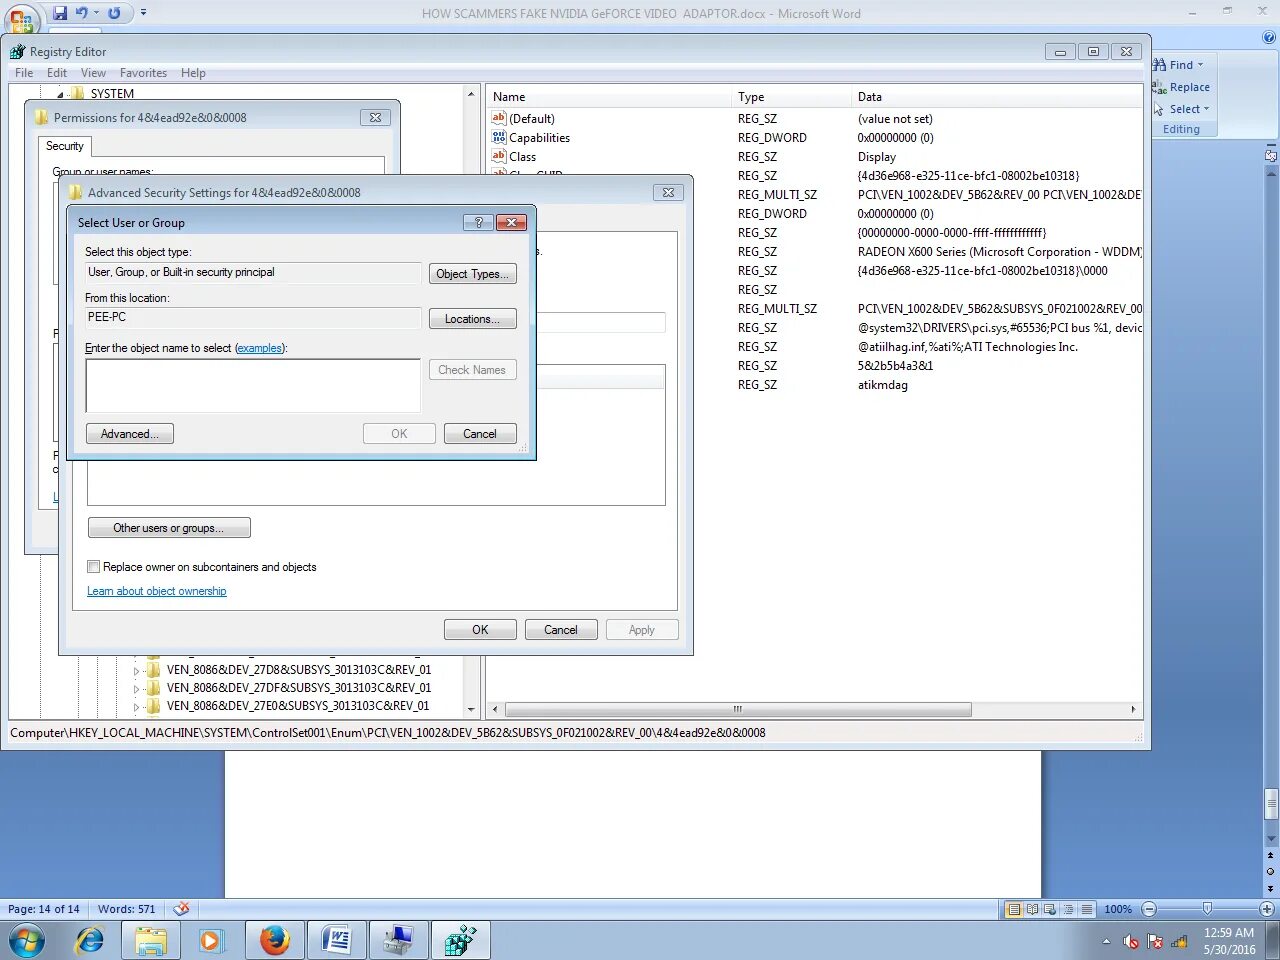Switch Word to Draft view

pos(1086,909)
